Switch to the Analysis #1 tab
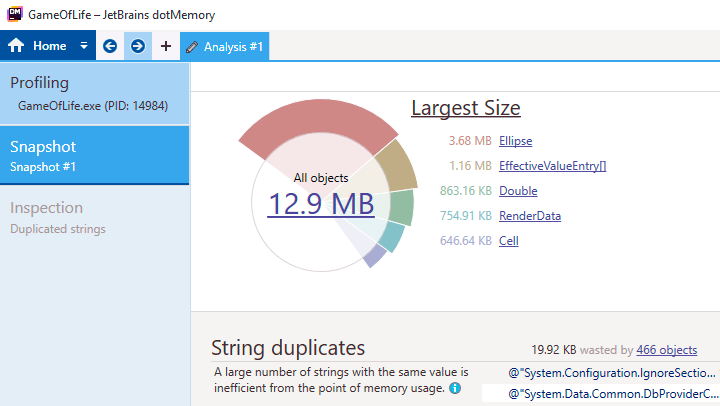The image size is (720, 406). click(x=225, y=46)
